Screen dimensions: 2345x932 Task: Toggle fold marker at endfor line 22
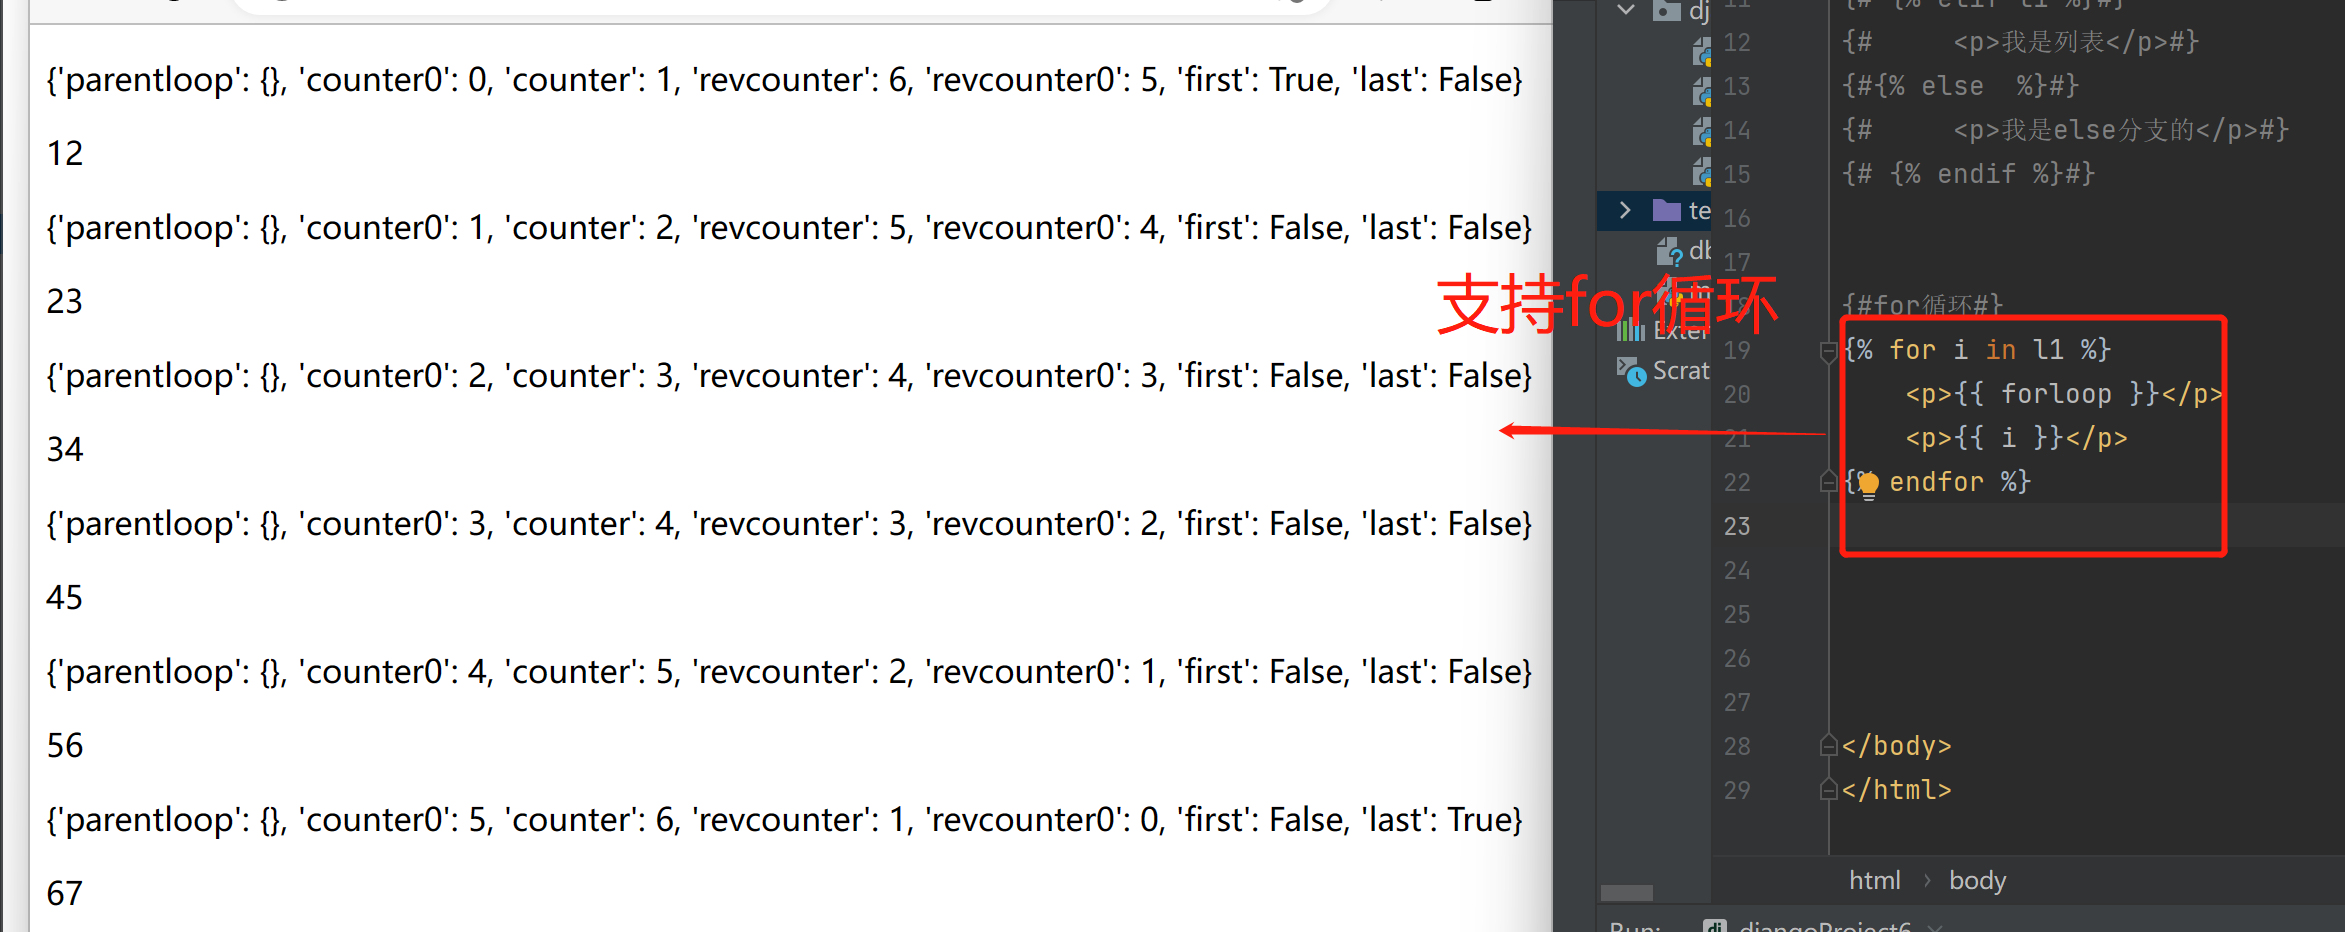1828,482
